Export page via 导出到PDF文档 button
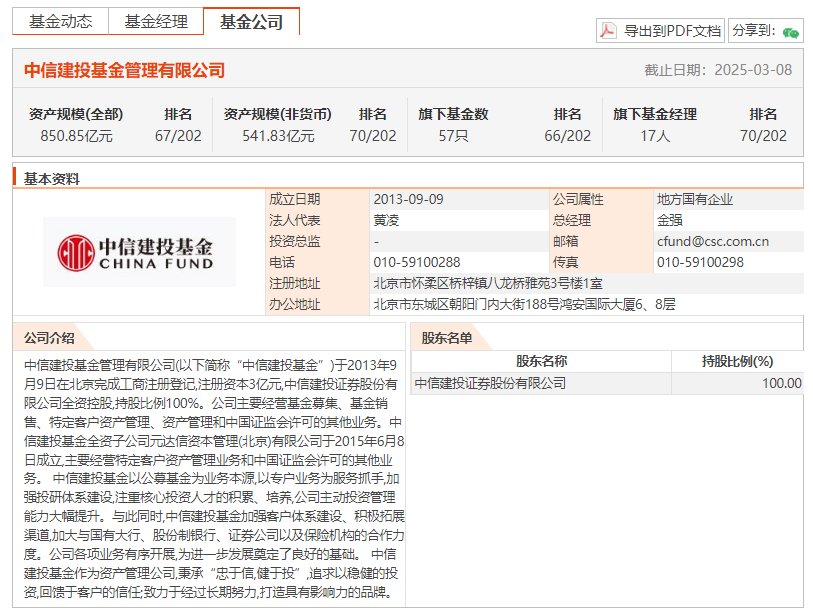 click(660, 31)
